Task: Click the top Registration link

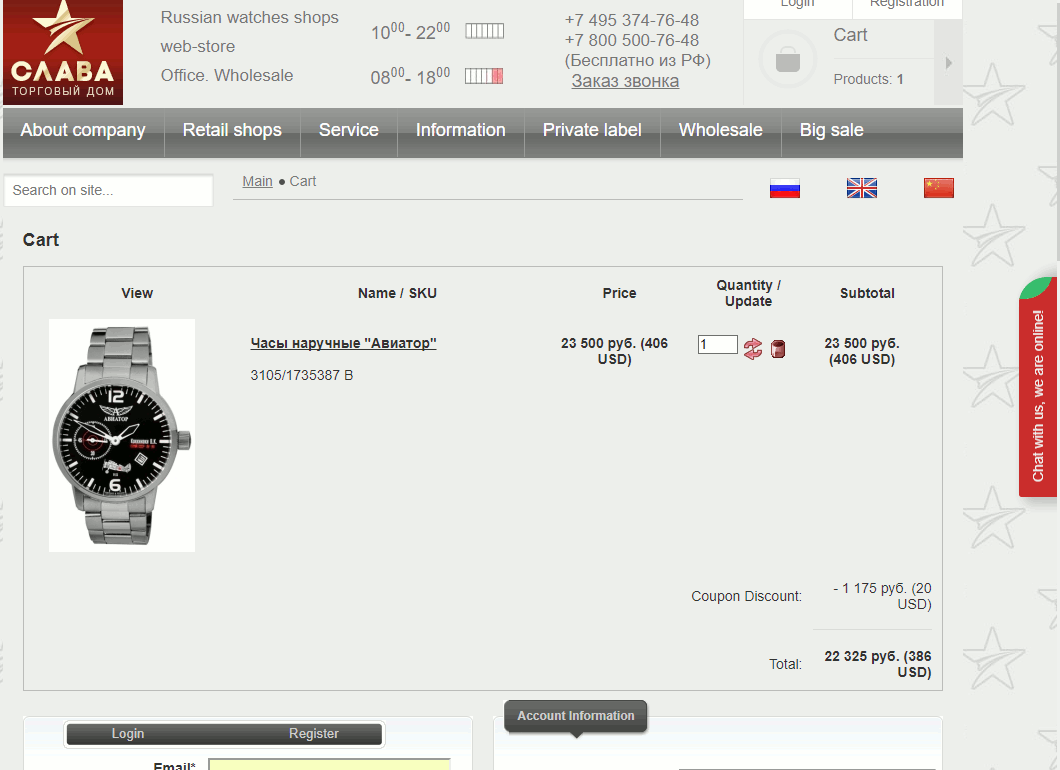Action: point(907,5)
